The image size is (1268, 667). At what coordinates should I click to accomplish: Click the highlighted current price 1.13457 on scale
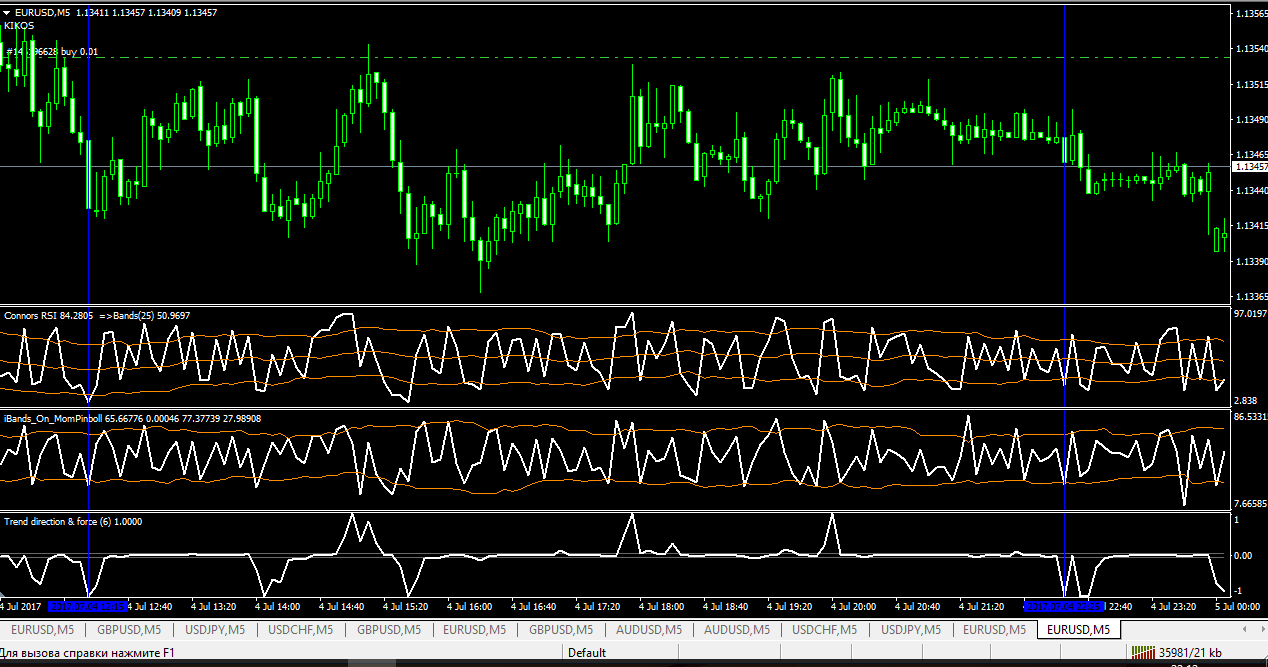[1250, 167]
